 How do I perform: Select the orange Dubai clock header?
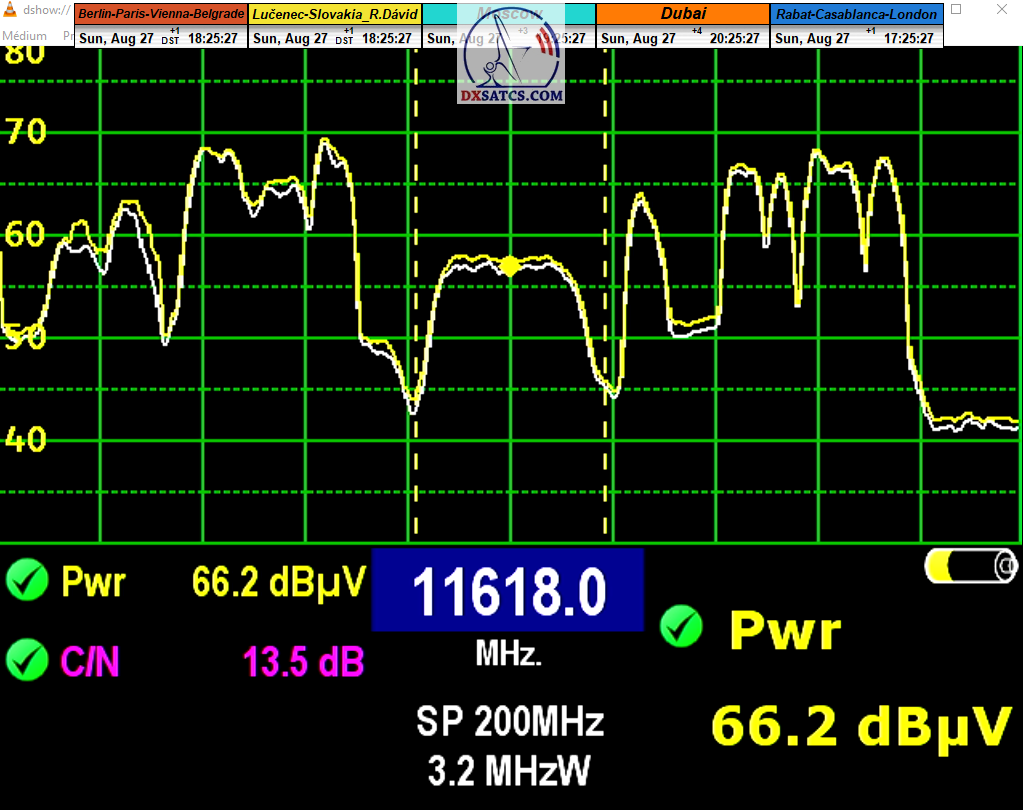point(682,14)
